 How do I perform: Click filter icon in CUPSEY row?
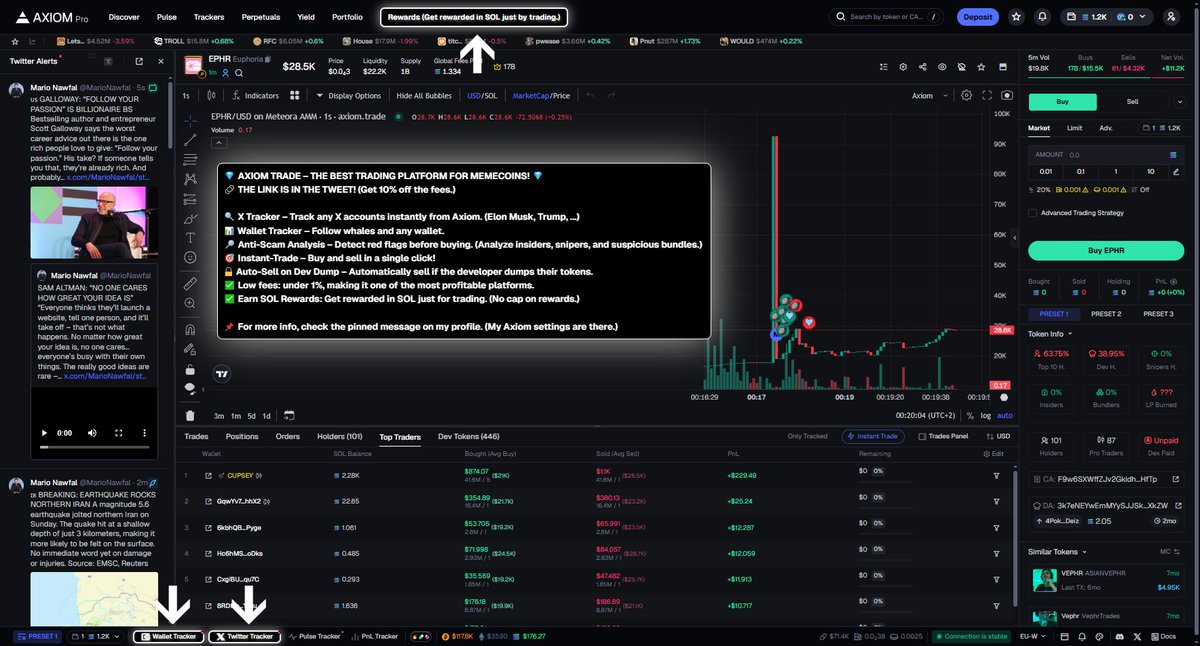coord(996,475)
